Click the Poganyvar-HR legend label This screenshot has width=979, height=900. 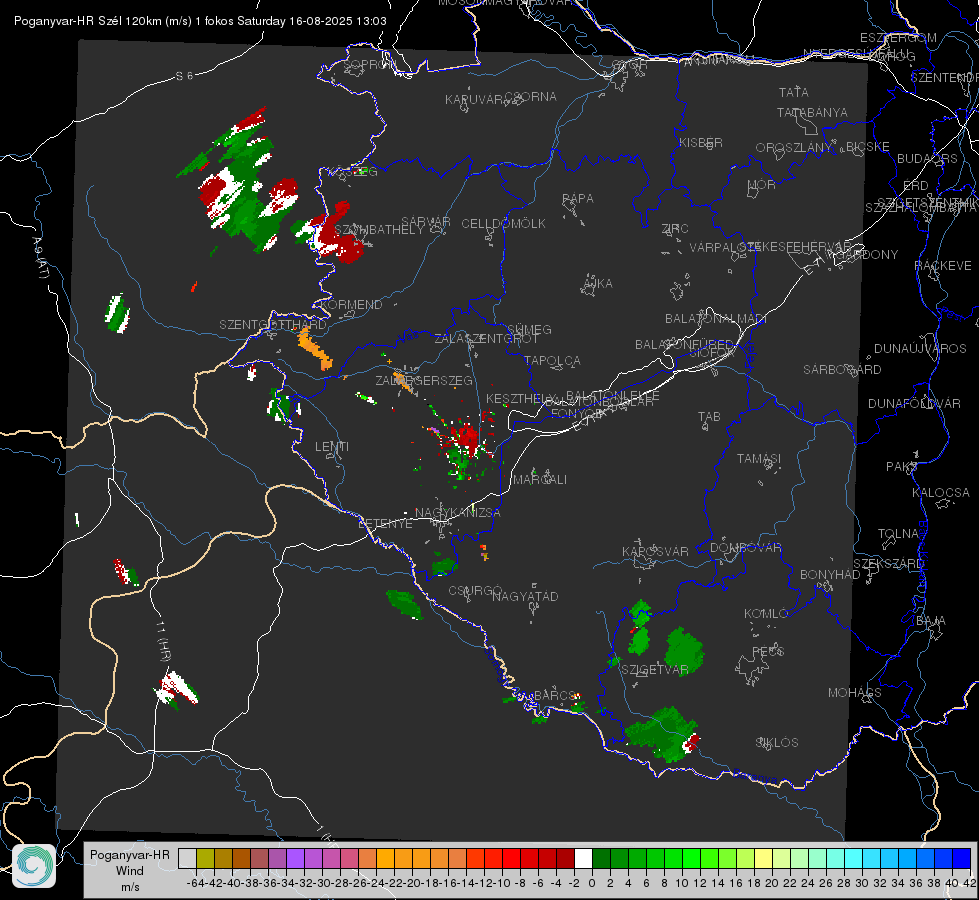coord(130,854)
